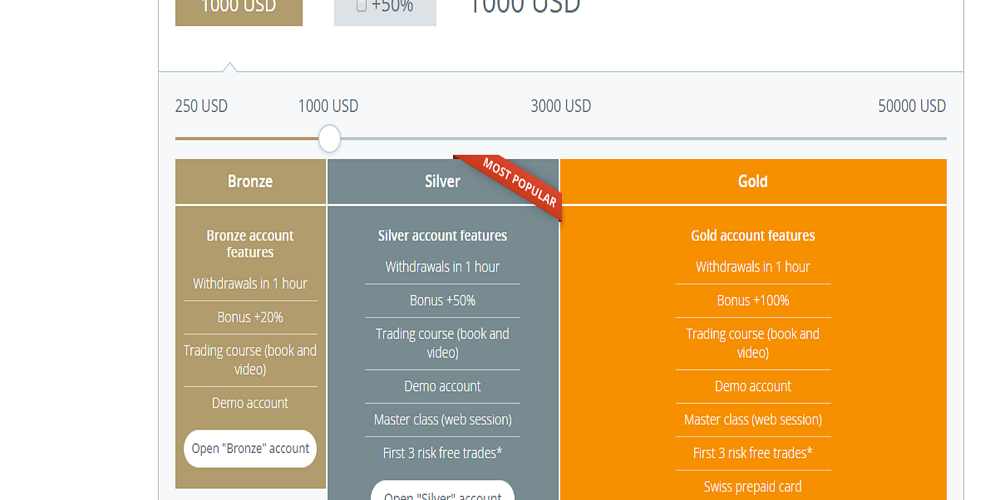Click the 1000 USD deposit amount button
The width and height of the screenshot is (1000, 500).
pyautogui.click(x=239, y=13)
